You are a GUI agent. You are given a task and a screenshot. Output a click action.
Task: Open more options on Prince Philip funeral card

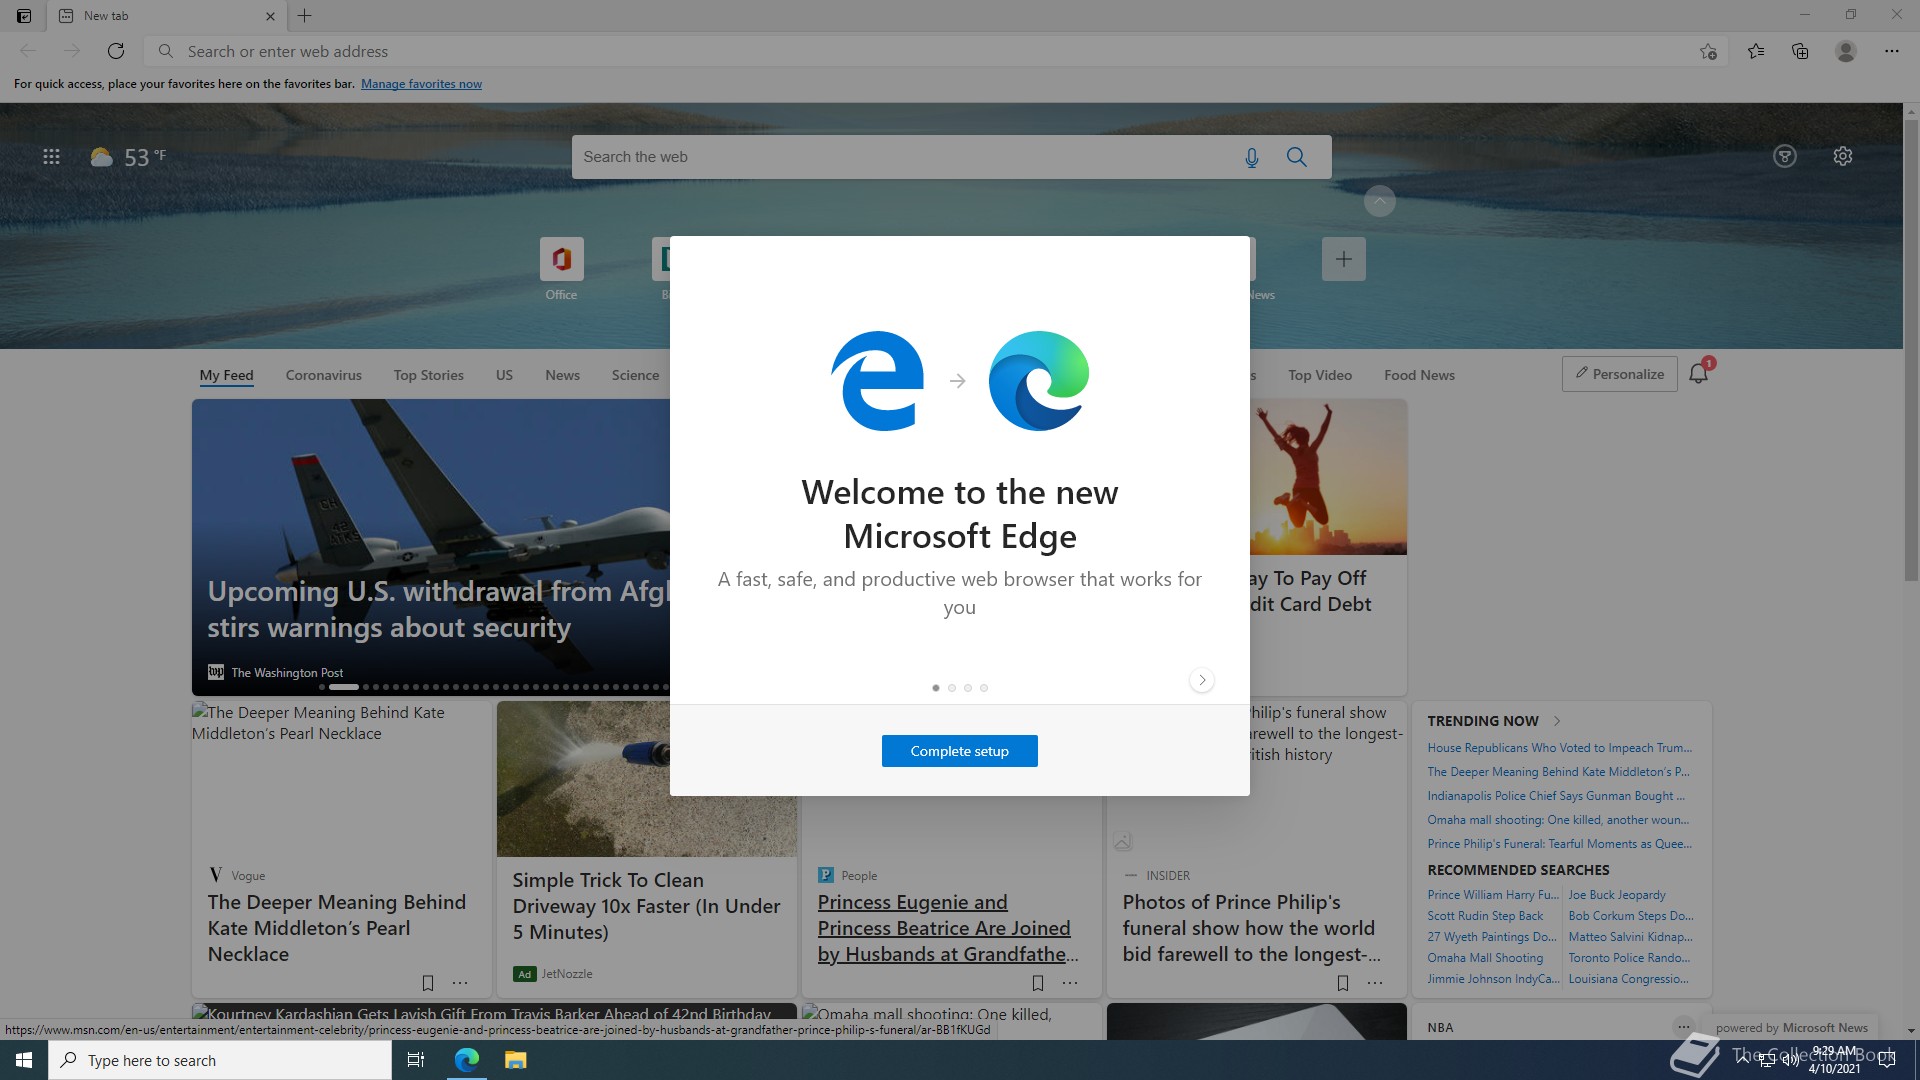click(x=1375, y=983)
